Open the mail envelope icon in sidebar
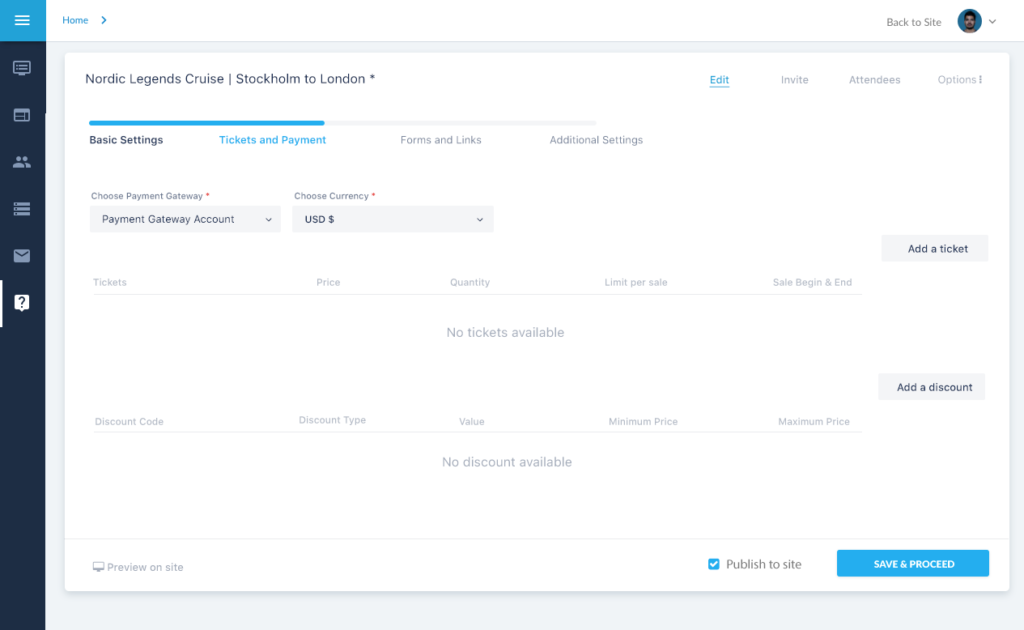 pos(22,256)
